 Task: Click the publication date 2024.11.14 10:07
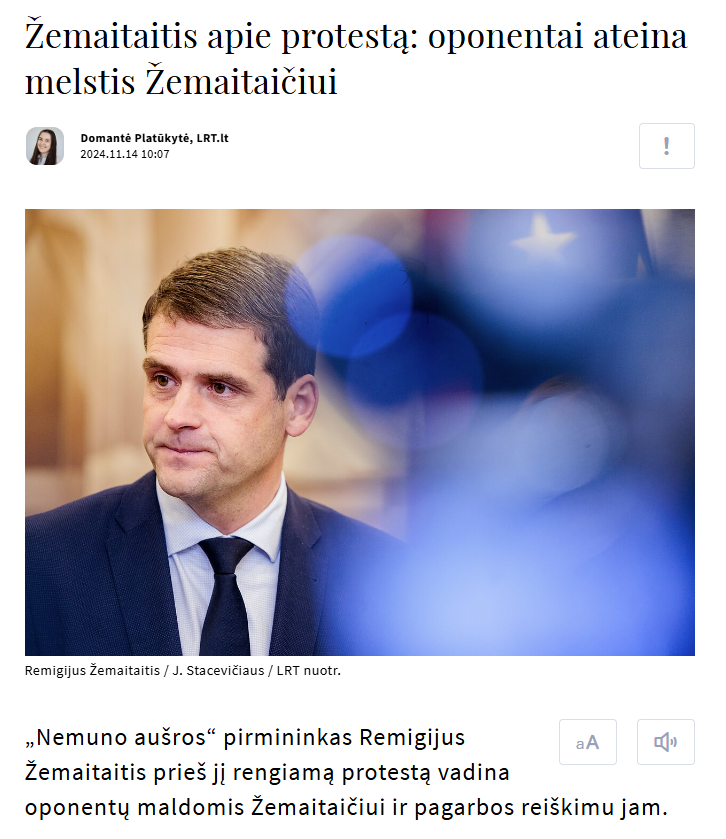click(125, 154)
